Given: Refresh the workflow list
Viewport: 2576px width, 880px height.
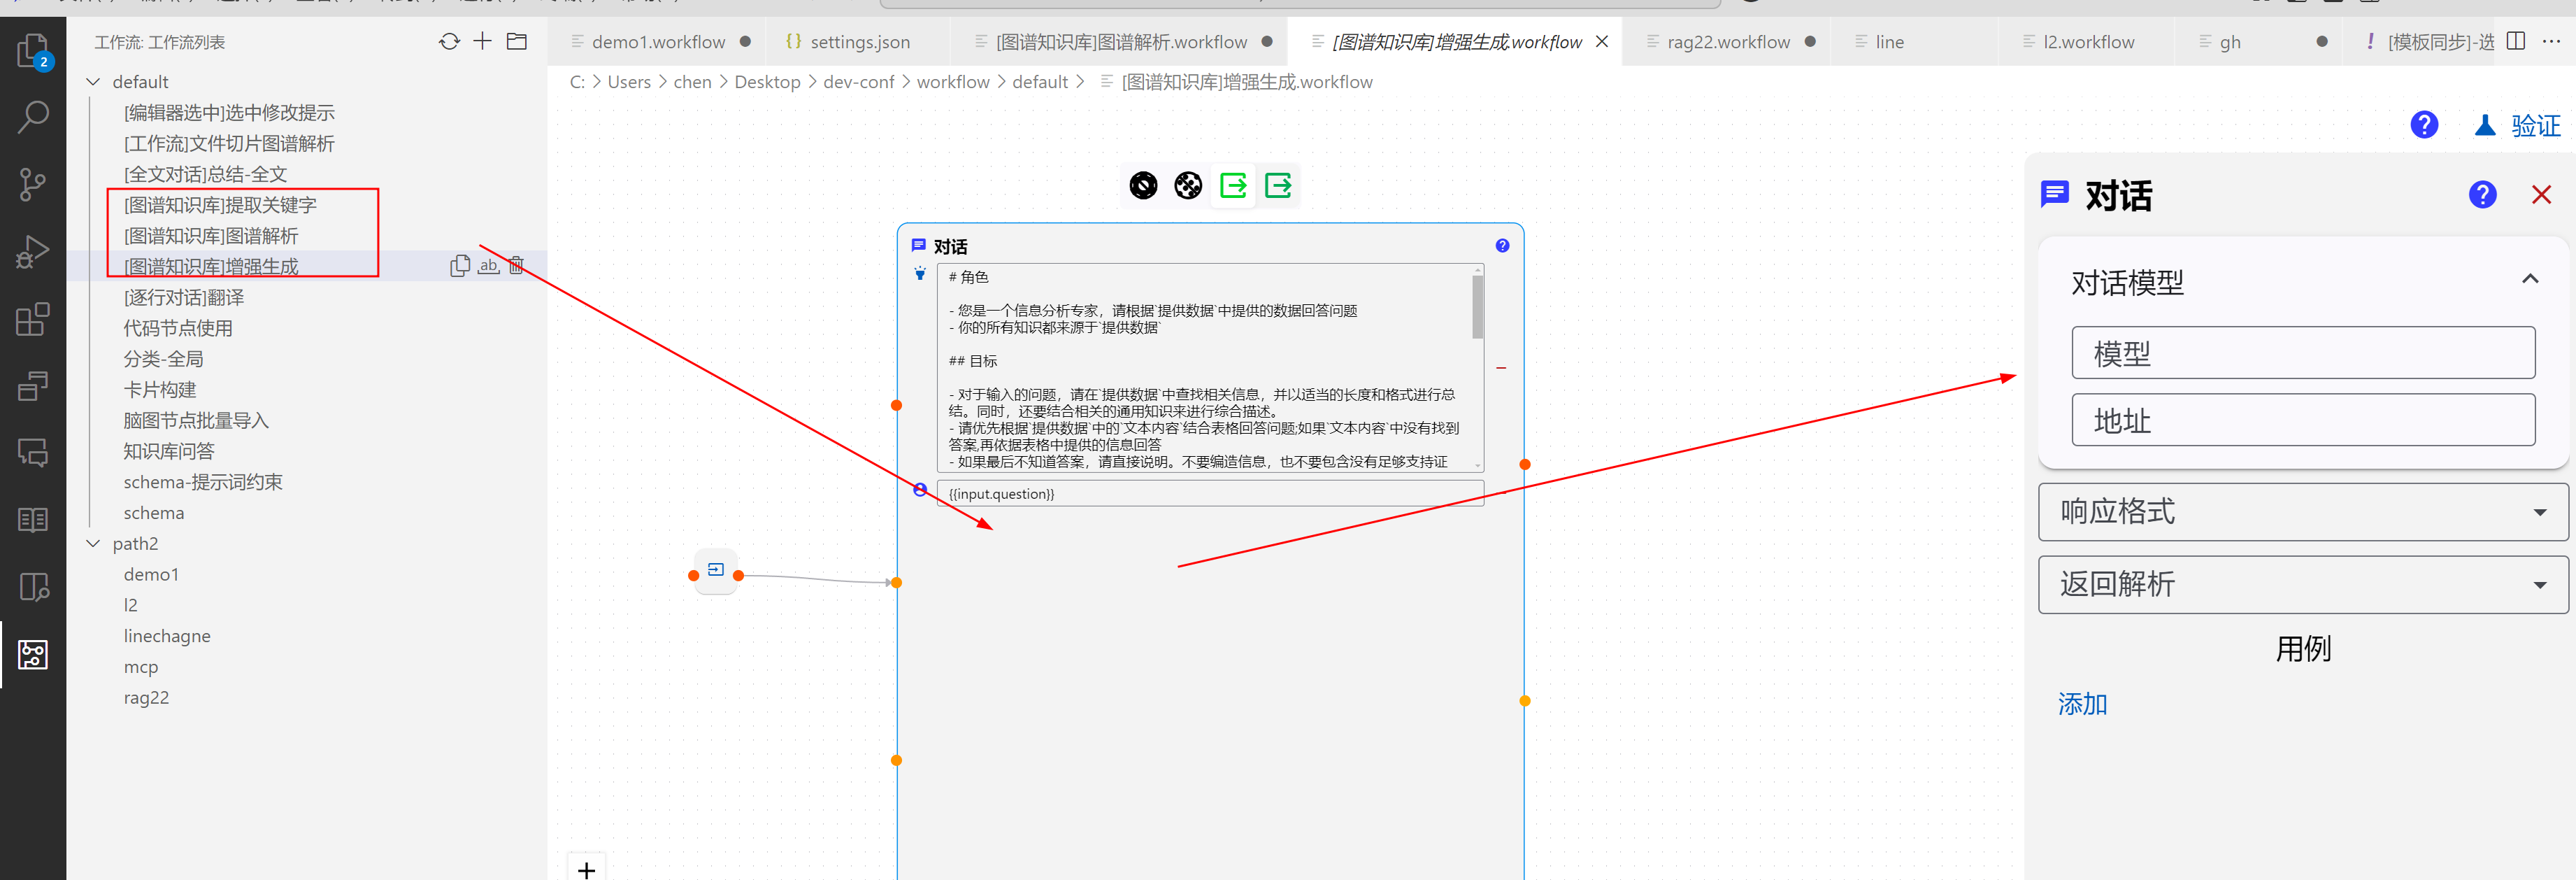Looking at the screenshot, I should tap(449, 41).
